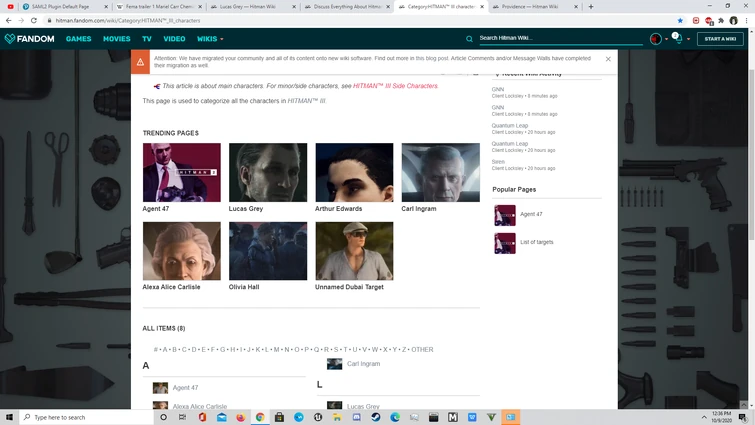This screenshot has width=755, height=425.
Task: Click the START A WIKI button
Action: tap(720, 39)
